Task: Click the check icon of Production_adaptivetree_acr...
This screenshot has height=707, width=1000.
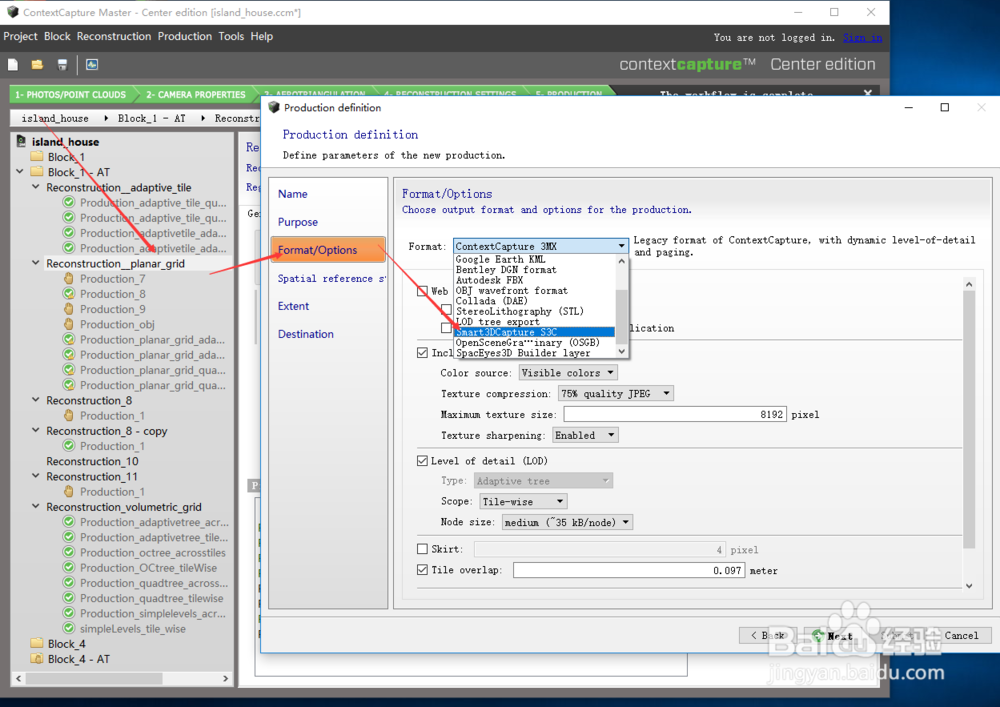Action: [69, 521]
